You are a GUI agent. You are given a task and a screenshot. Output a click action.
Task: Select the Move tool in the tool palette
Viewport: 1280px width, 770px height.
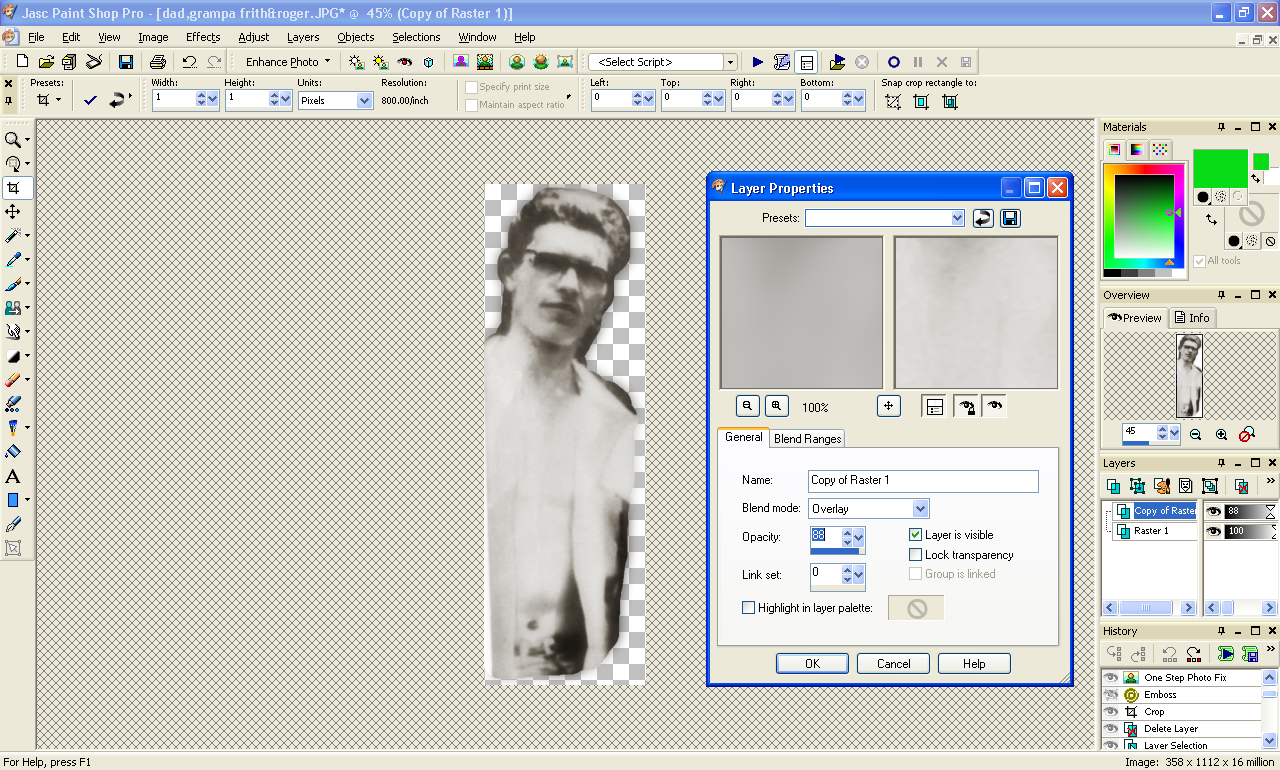click(x=13, y=212)
